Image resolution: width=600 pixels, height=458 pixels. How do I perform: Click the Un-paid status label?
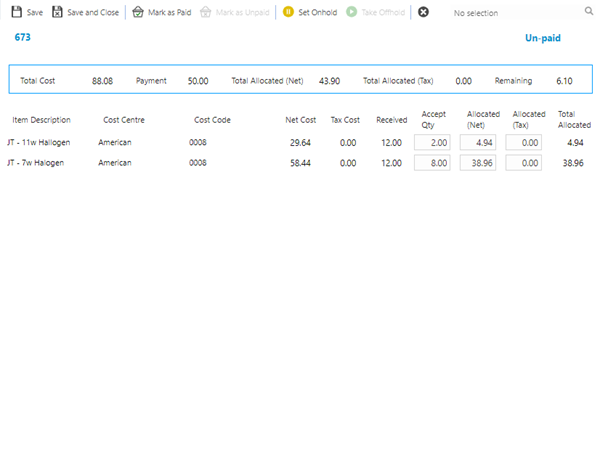(x=544, y=38)
